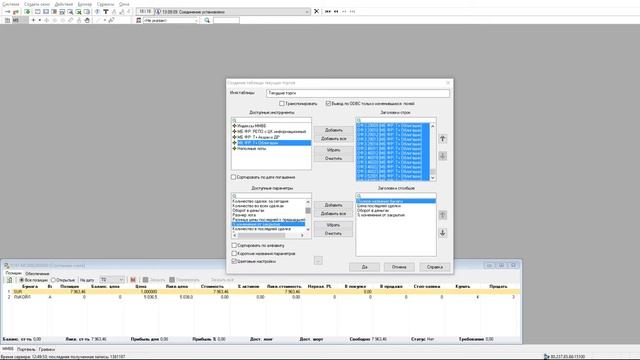
Task: Switch to the Позиции tab
Action: pos(13,273)
